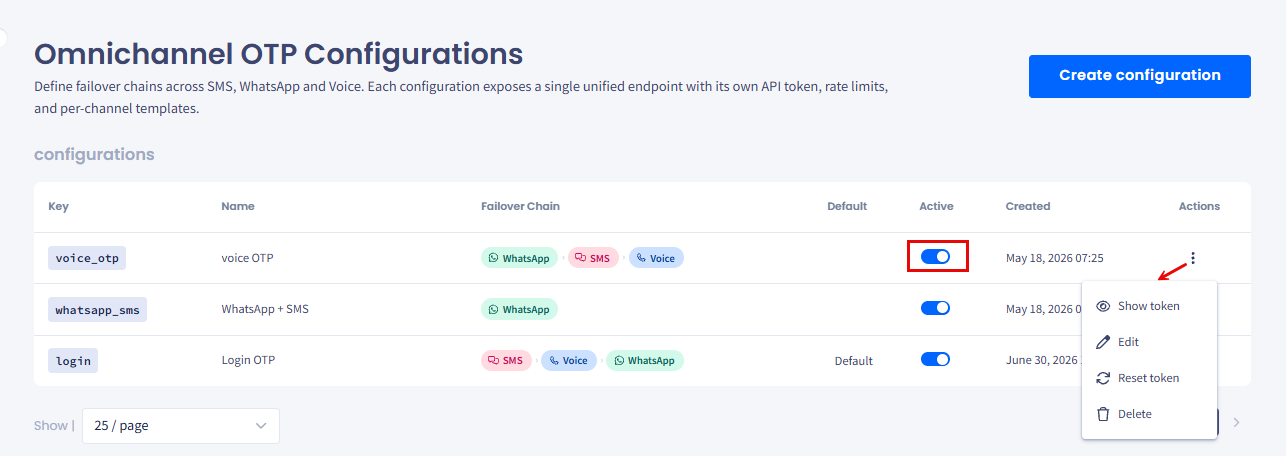Click the Key column header
1286x456 pixels.
[58, 206]
